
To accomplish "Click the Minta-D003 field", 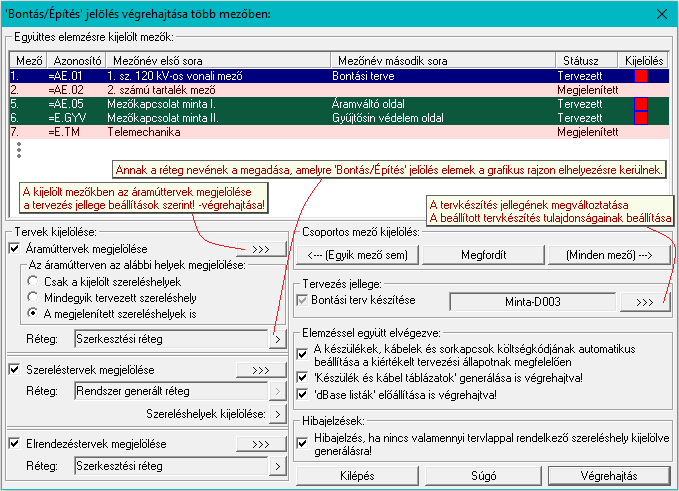I will (x=533, y=302).
